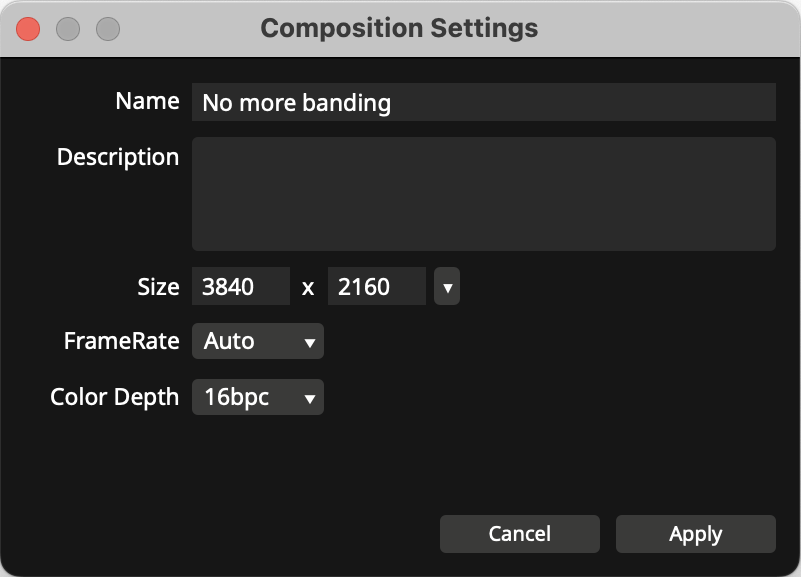The image size is (801, 577).
Task: Click the FrameRate label
Action: tap(121, 341)
